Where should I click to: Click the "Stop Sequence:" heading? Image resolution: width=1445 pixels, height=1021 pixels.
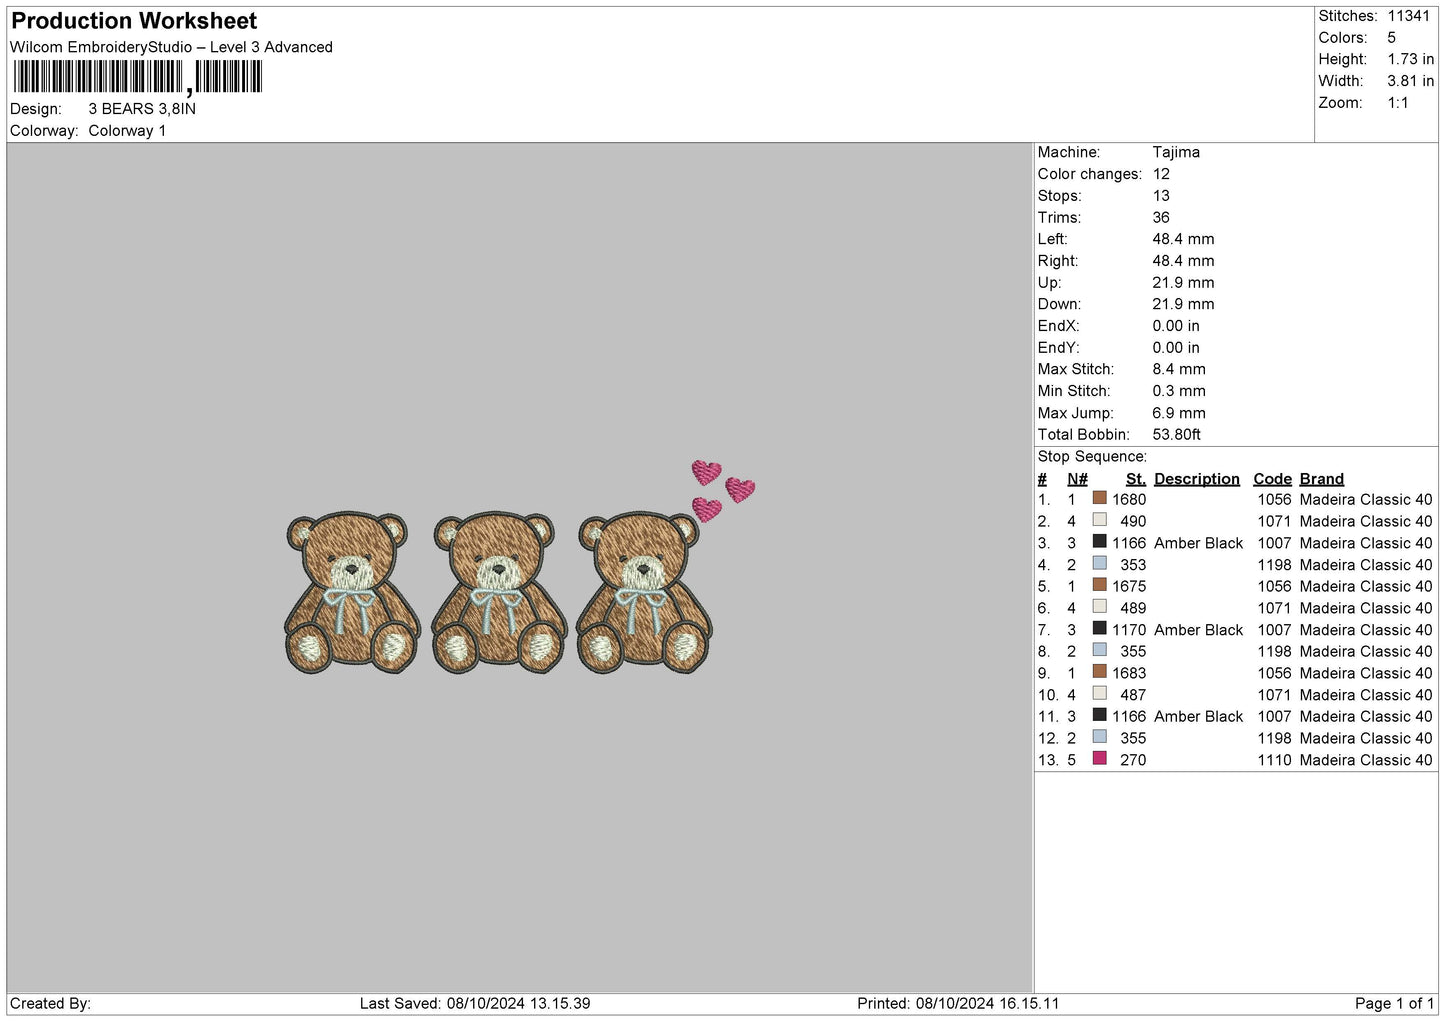tap(1092, 457)
